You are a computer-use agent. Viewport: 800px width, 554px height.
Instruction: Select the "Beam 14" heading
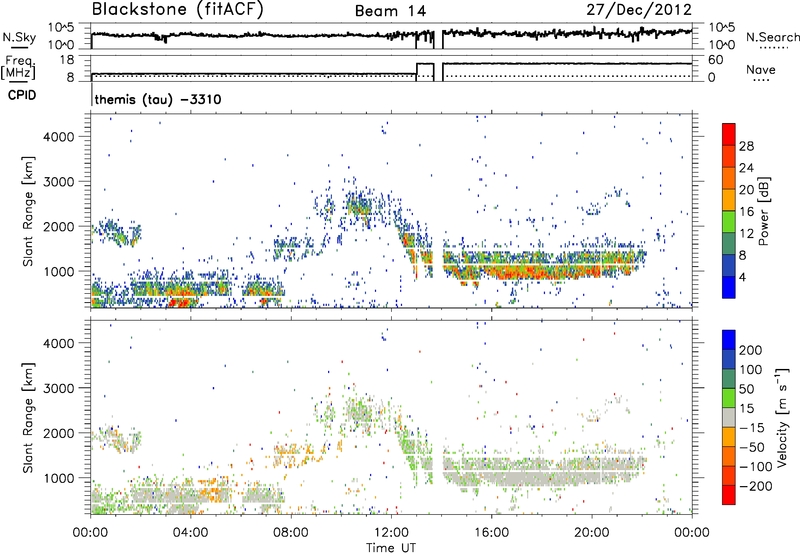(390, 11)
